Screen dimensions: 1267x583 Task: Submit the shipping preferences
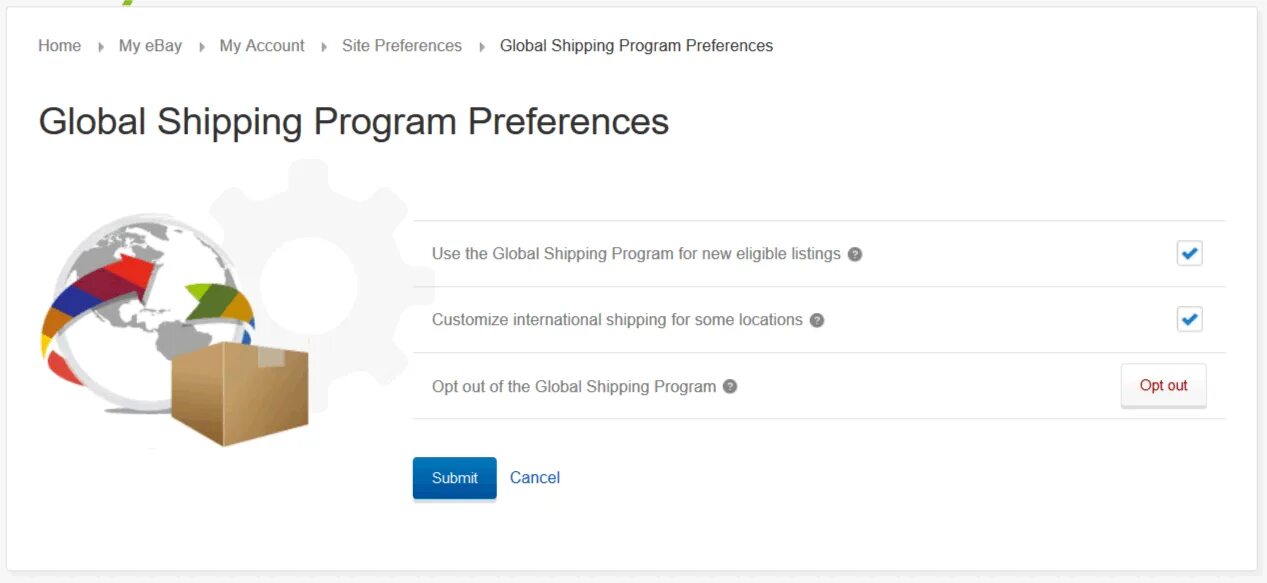[x=454, y=478]
